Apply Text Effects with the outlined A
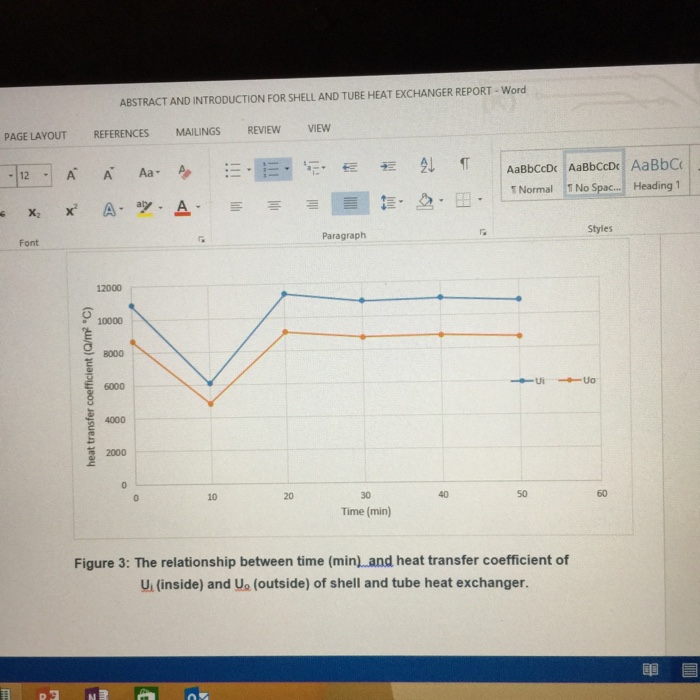 (109, 209)
